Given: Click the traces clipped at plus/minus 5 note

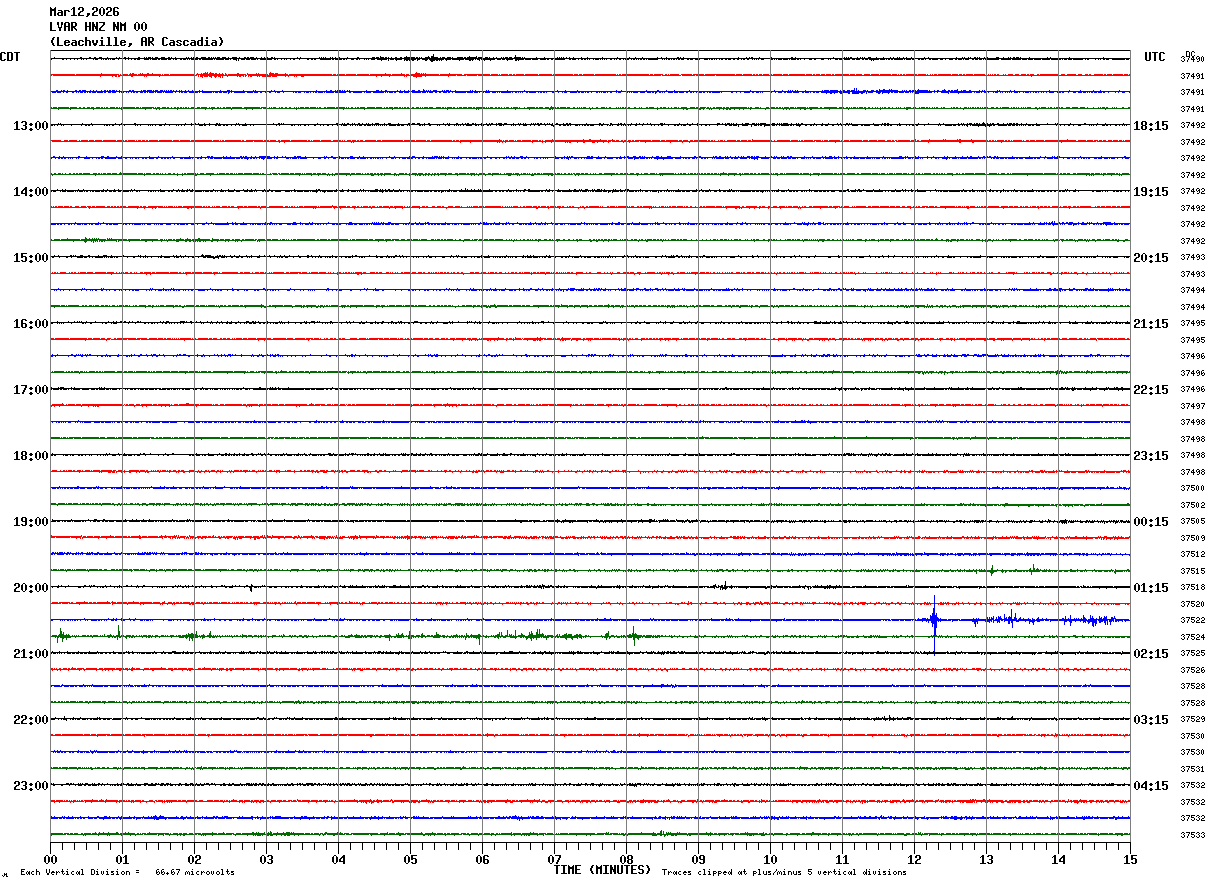Looking at the screenshot, I should (784, 873).
